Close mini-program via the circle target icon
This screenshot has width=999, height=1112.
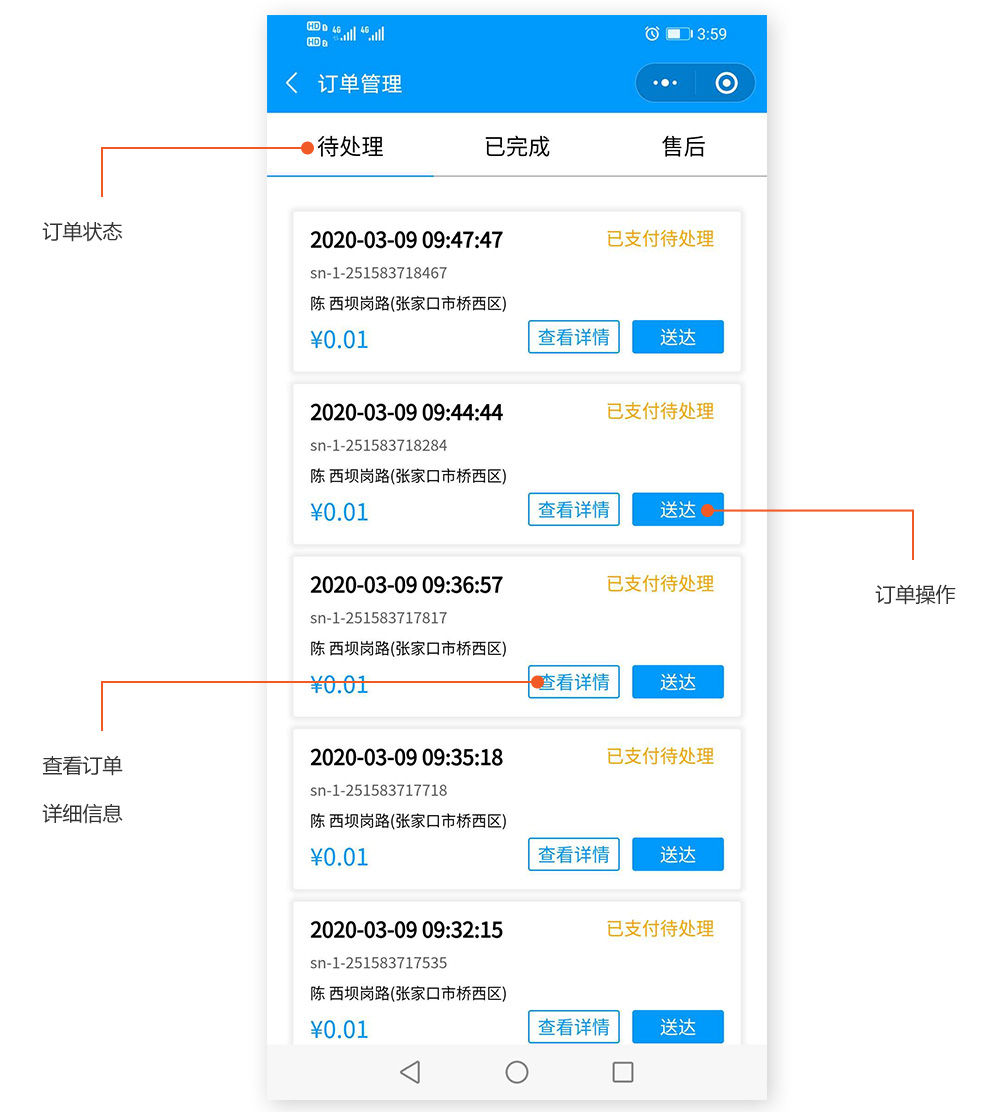(727, 83)
